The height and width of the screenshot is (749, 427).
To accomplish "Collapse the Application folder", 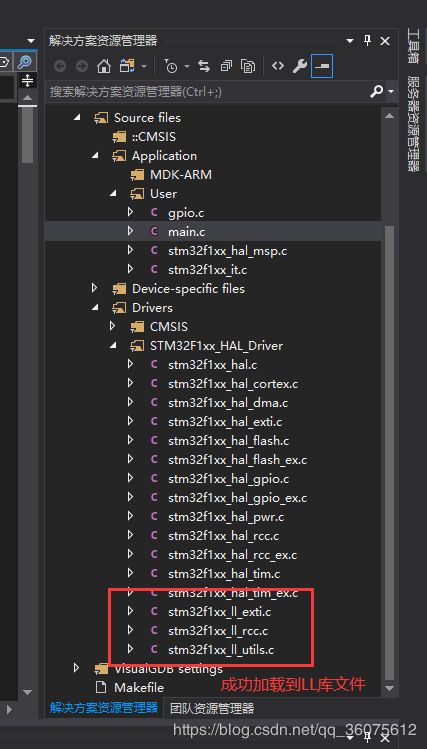I will (x=95, y=155).
